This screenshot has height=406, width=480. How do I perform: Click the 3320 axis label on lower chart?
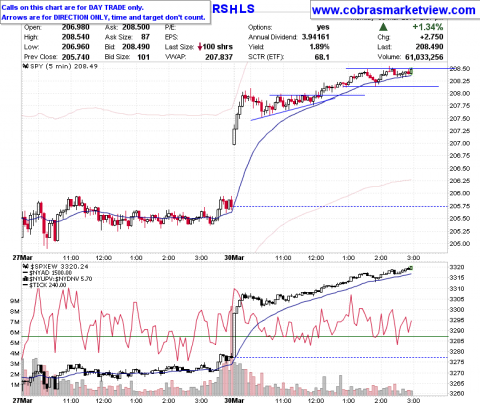[457, 267]
